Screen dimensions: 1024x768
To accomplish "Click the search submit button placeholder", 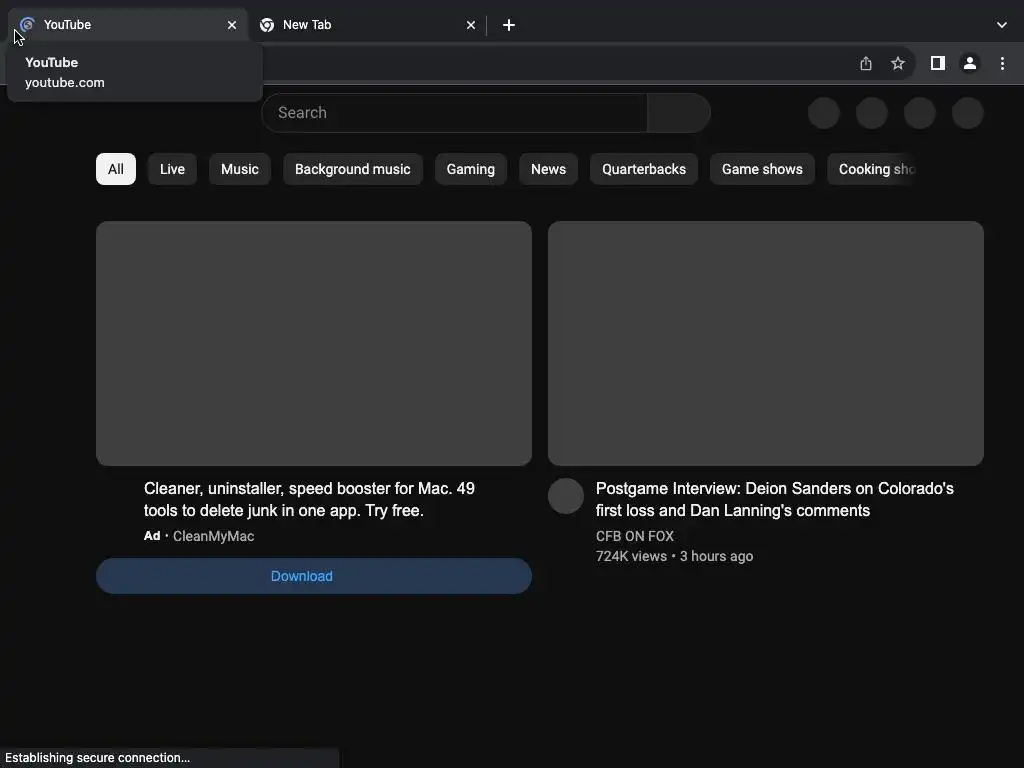I will [679, 113].
